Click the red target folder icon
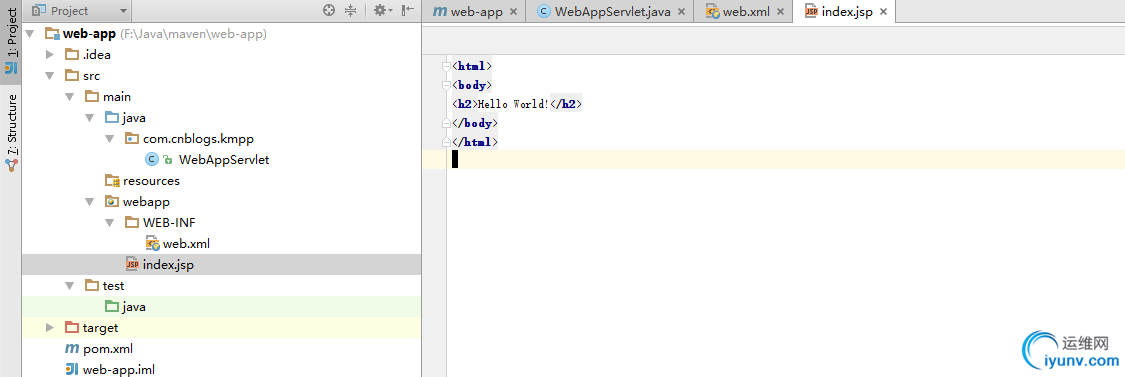 click(x=72, y=327)
